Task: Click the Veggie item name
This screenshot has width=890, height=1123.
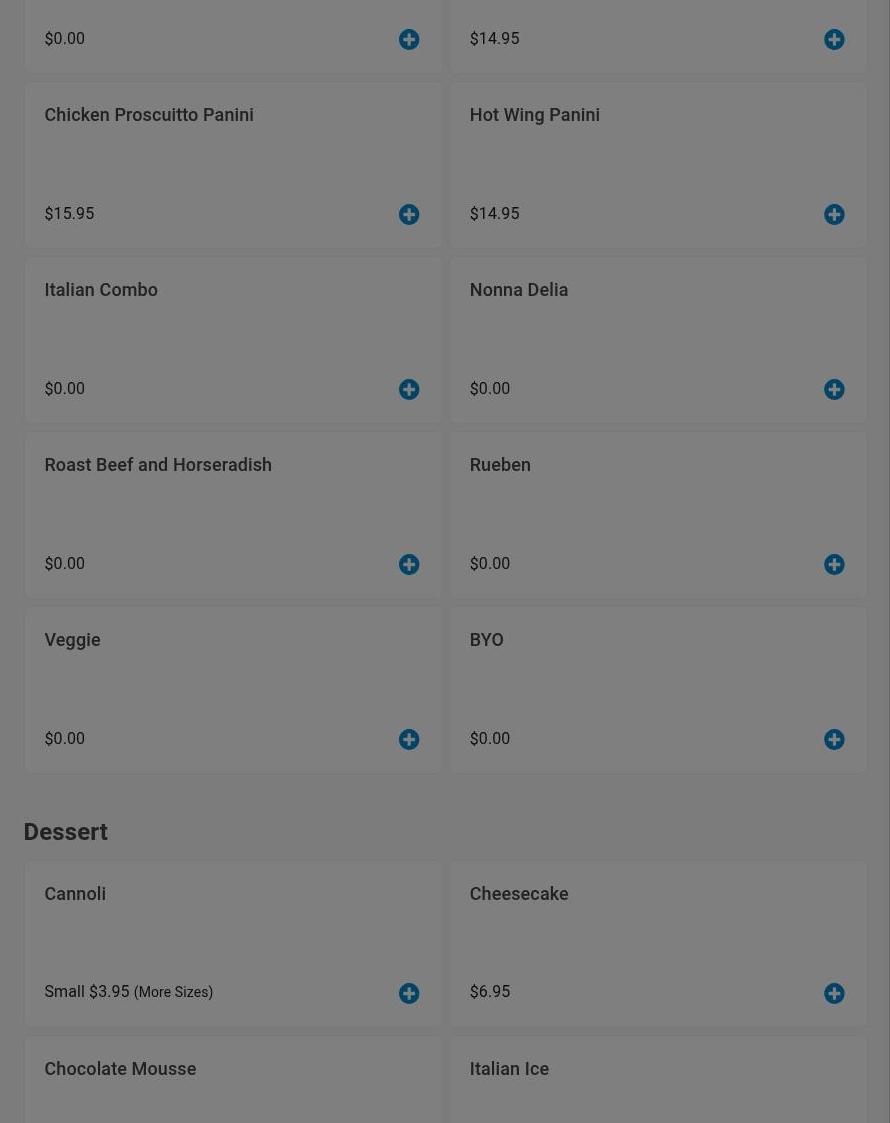Action: 72,639
